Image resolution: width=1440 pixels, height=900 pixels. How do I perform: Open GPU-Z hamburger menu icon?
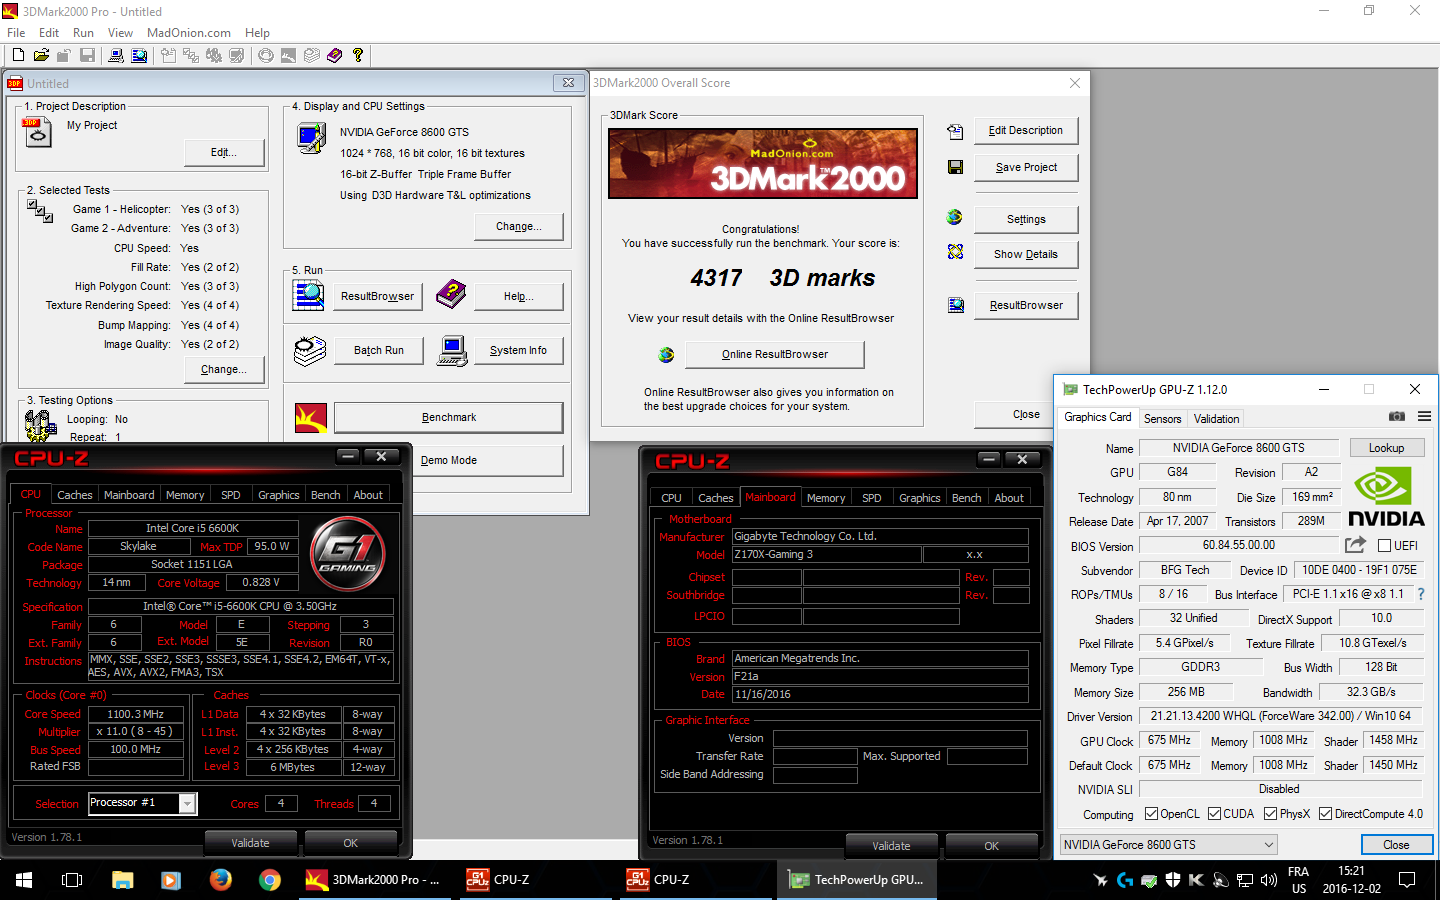coord(1424,416)
